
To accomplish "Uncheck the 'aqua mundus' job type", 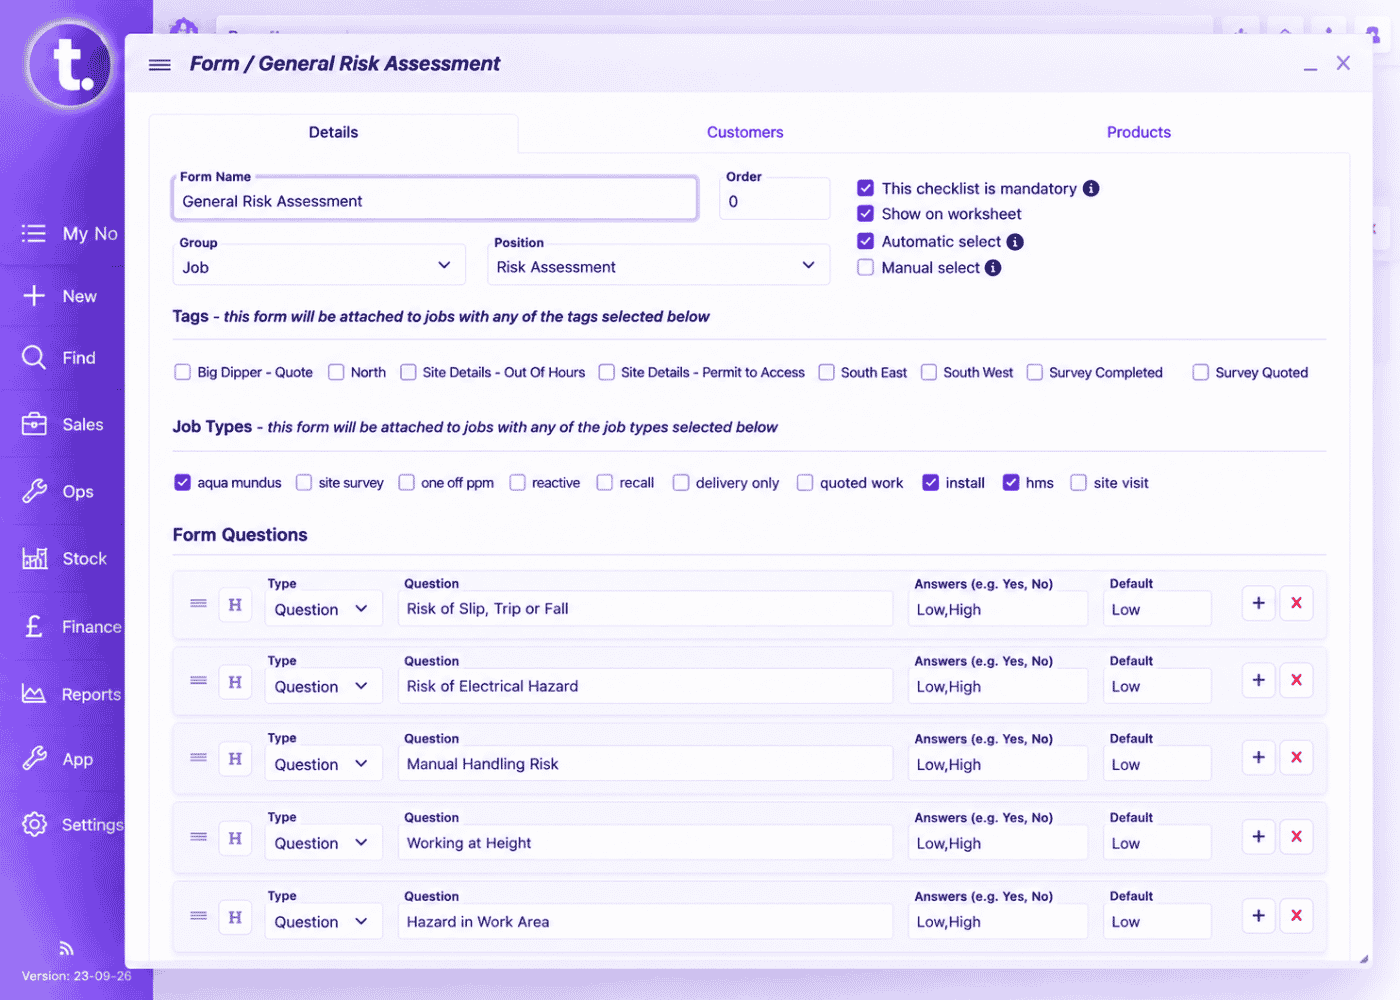I will 182,483.
